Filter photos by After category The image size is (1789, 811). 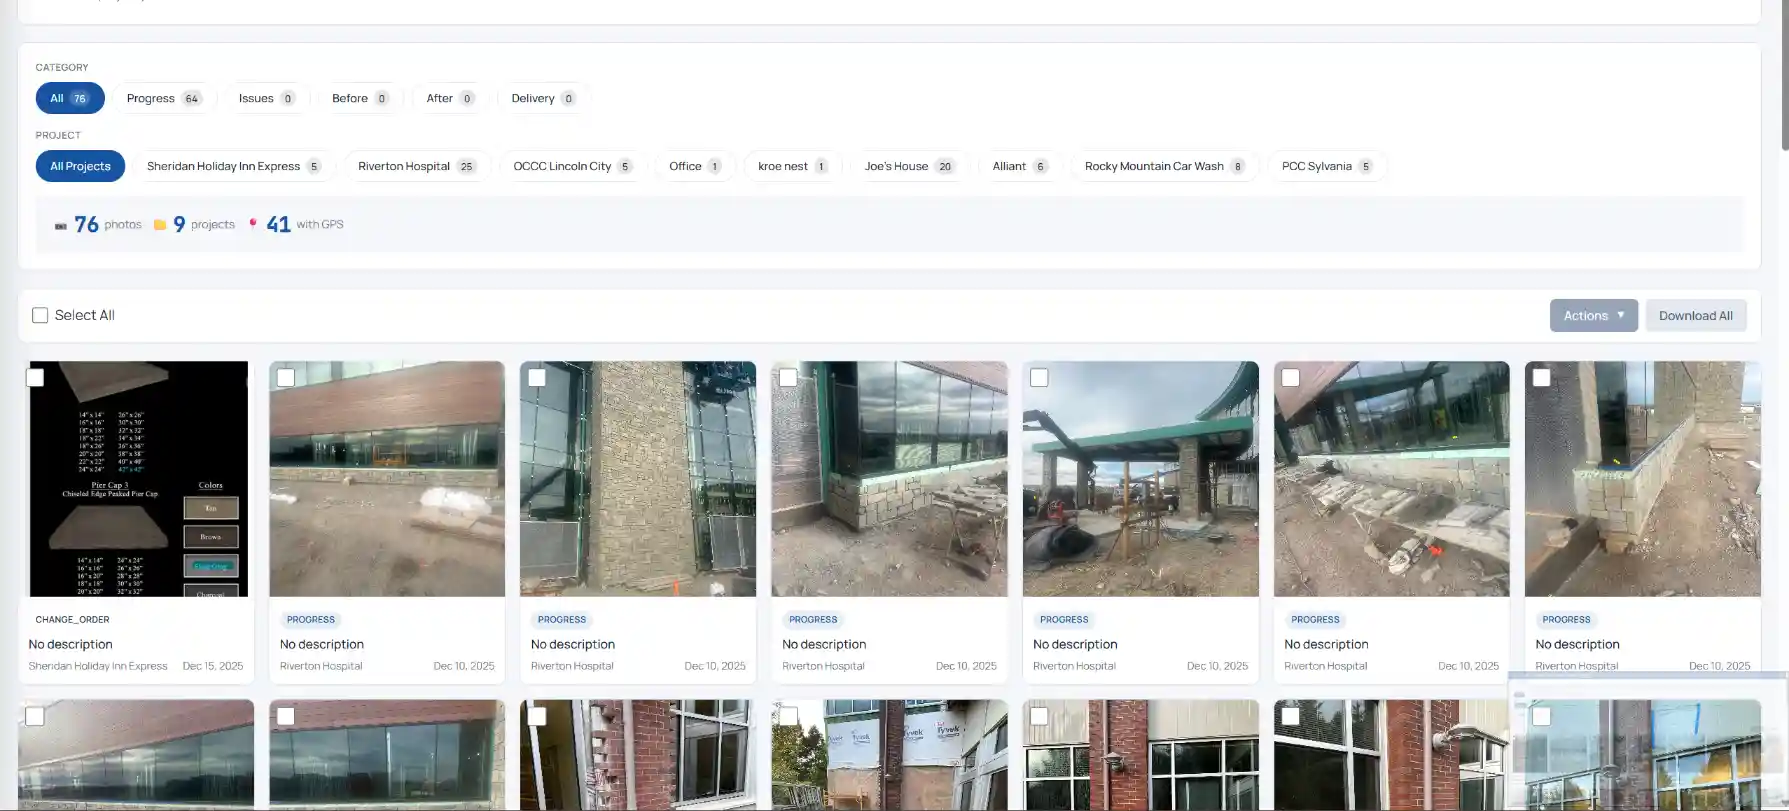[450, 98]
